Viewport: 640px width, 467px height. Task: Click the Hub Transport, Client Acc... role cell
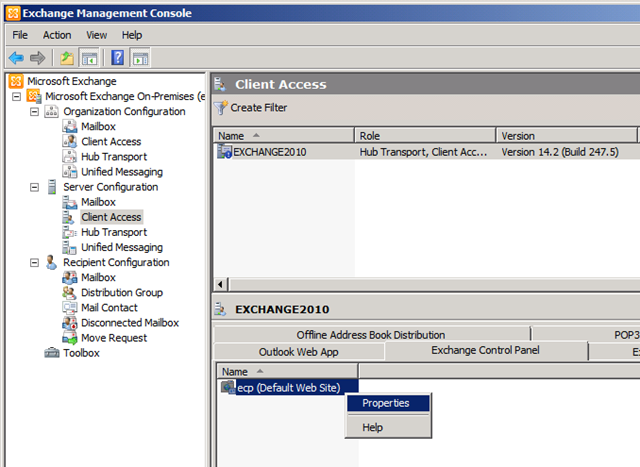[x=423, y=152]
